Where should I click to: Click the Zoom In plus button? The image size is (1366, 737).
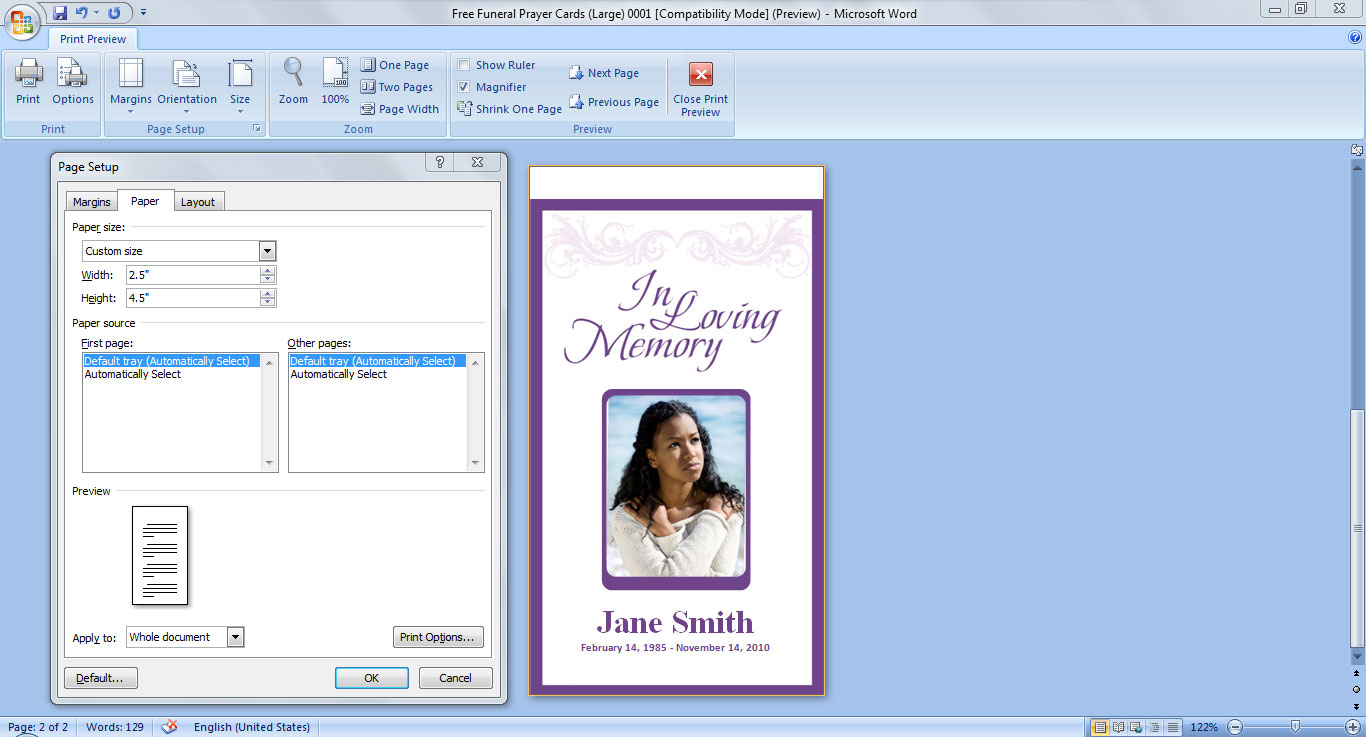1353,727
